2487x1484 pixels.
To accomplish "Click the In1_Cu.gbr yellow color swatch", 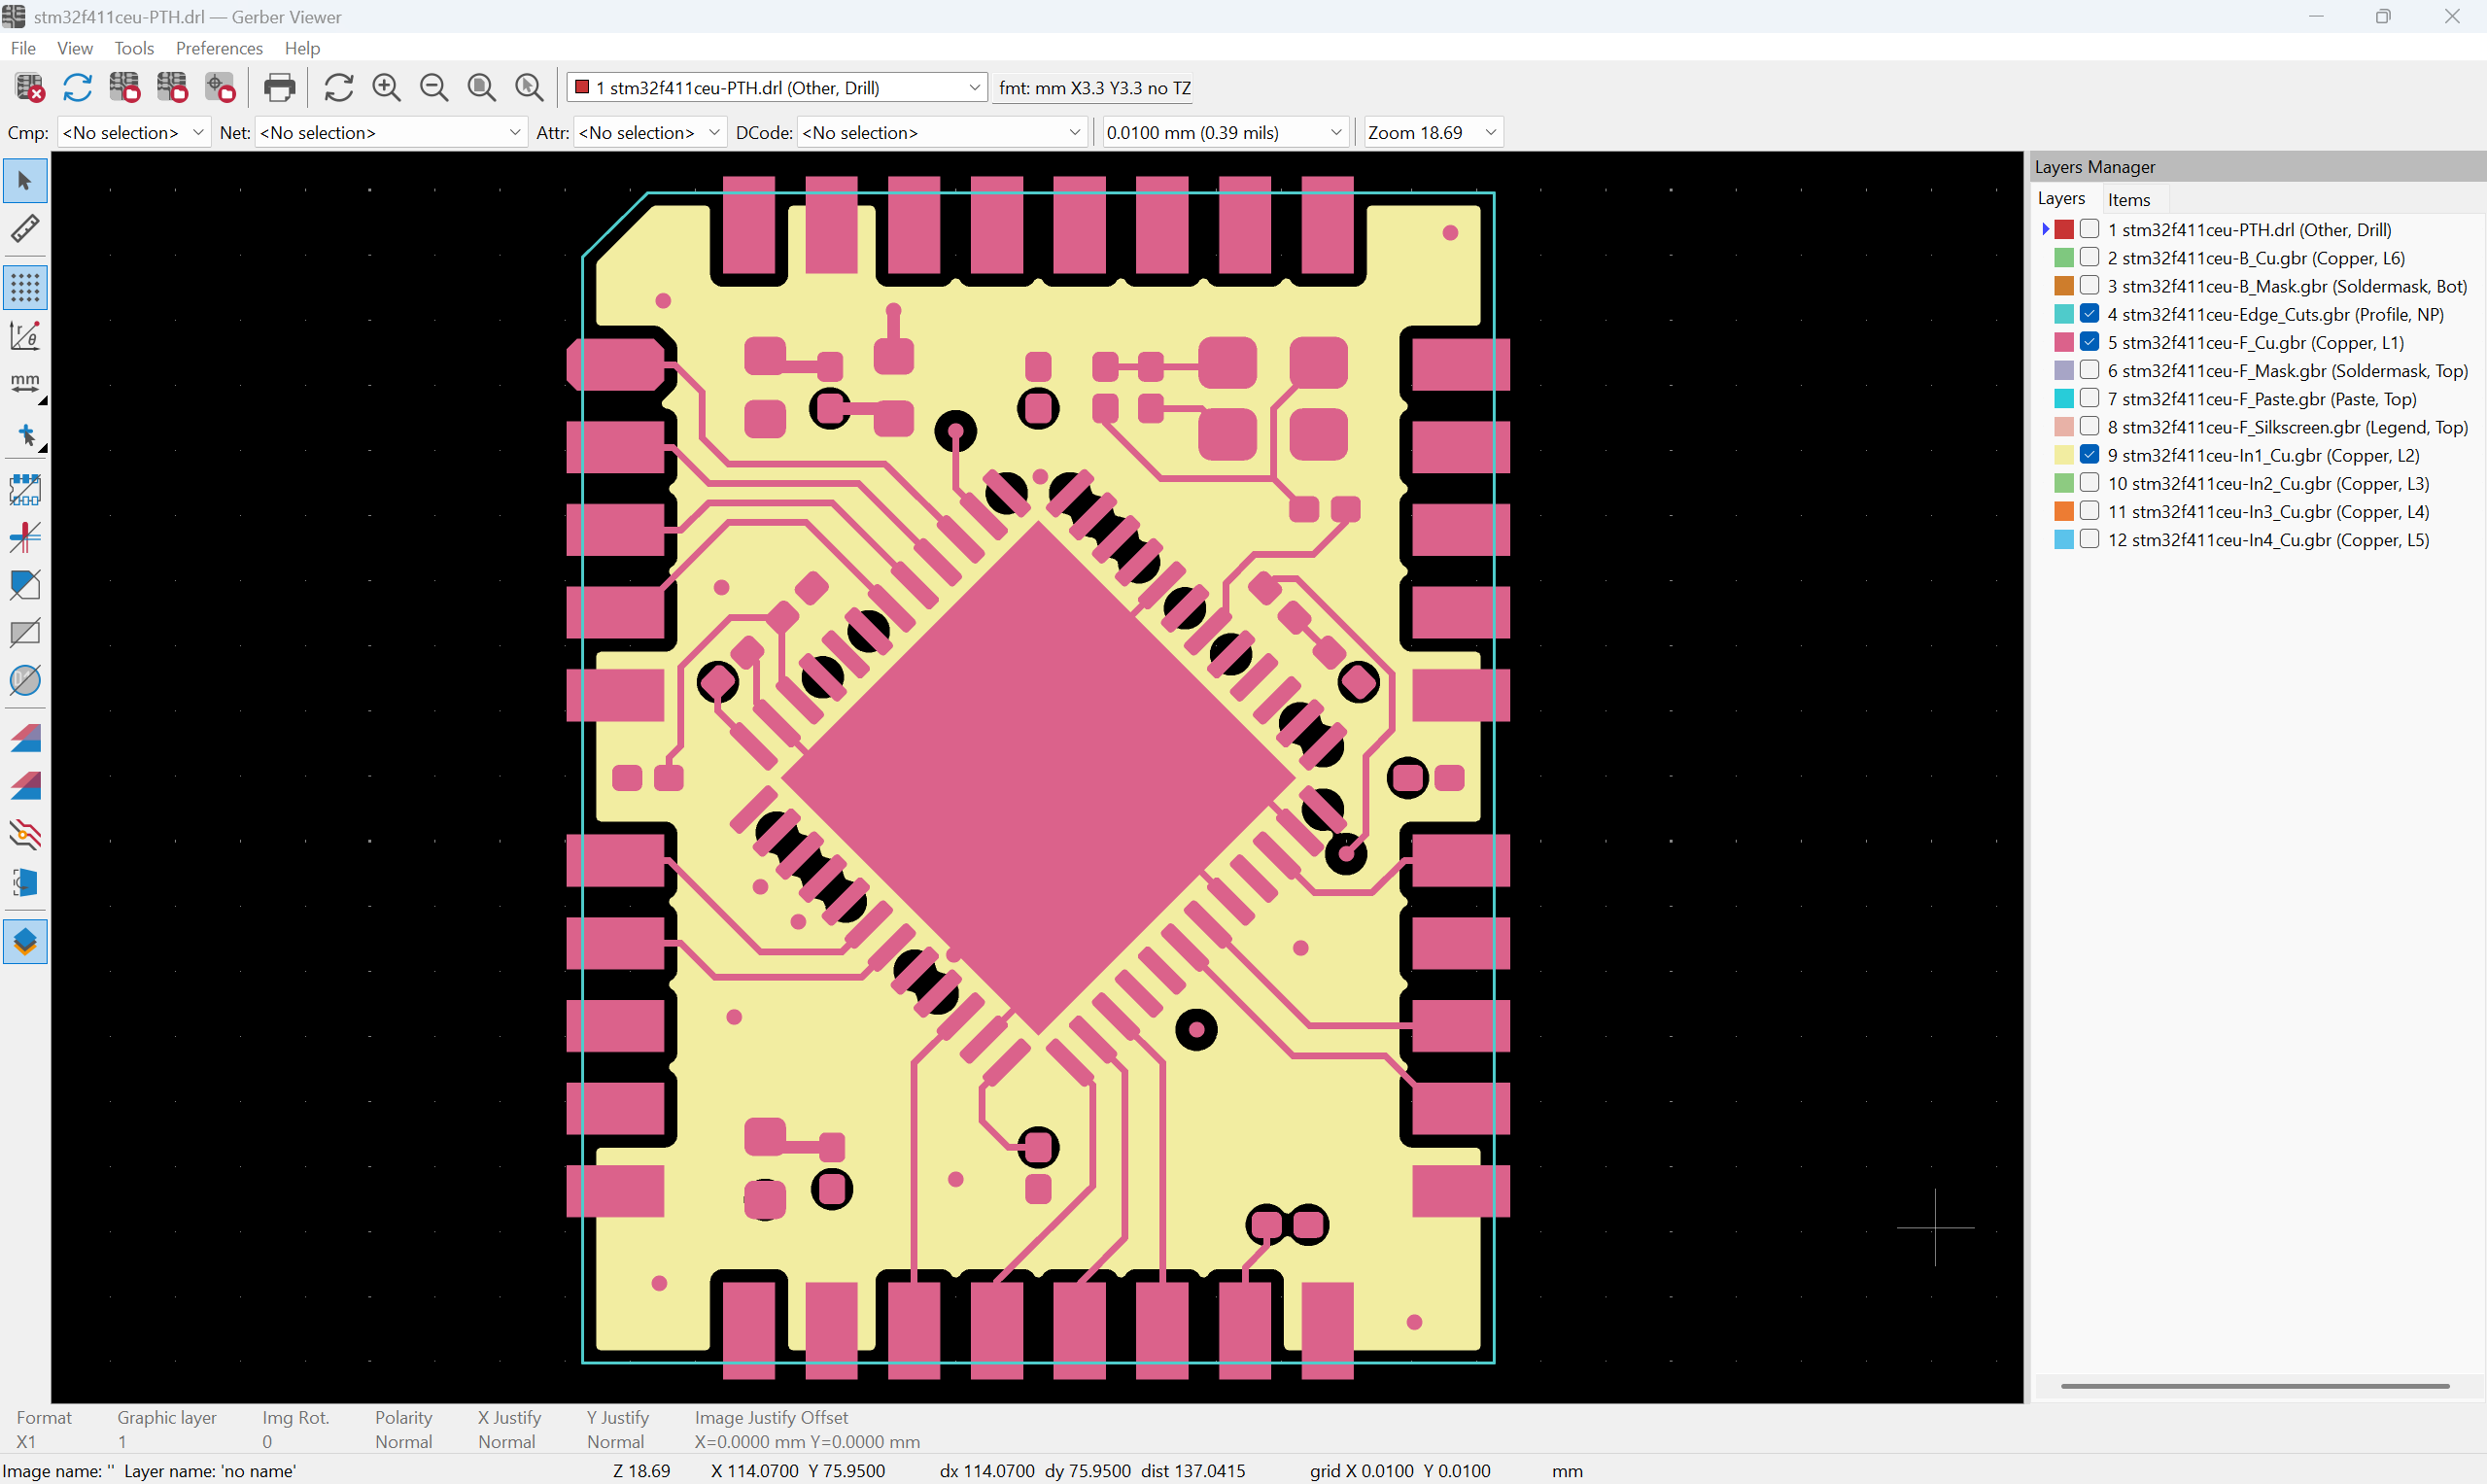I will (2064, 455).
